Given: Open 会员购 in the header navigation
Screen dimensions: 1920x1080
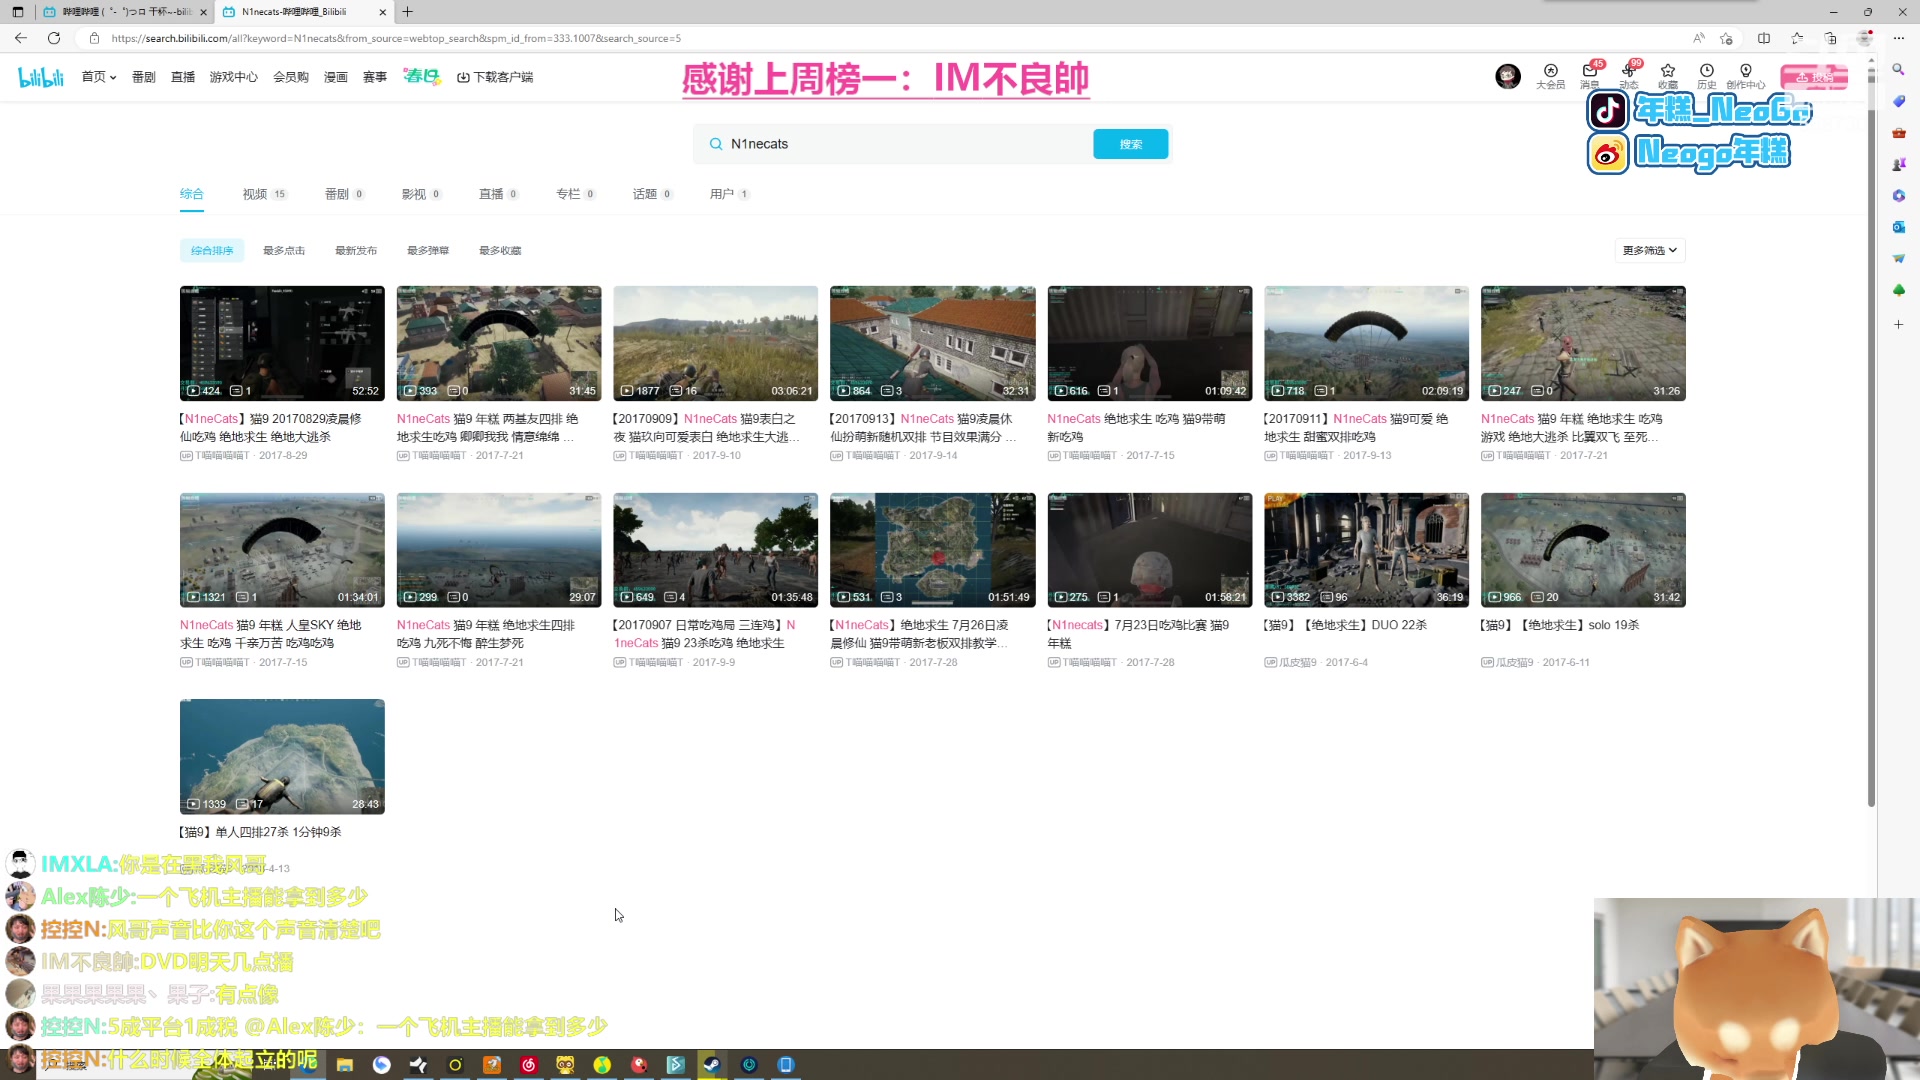Looking at the screenshot, I should [291, 77].
